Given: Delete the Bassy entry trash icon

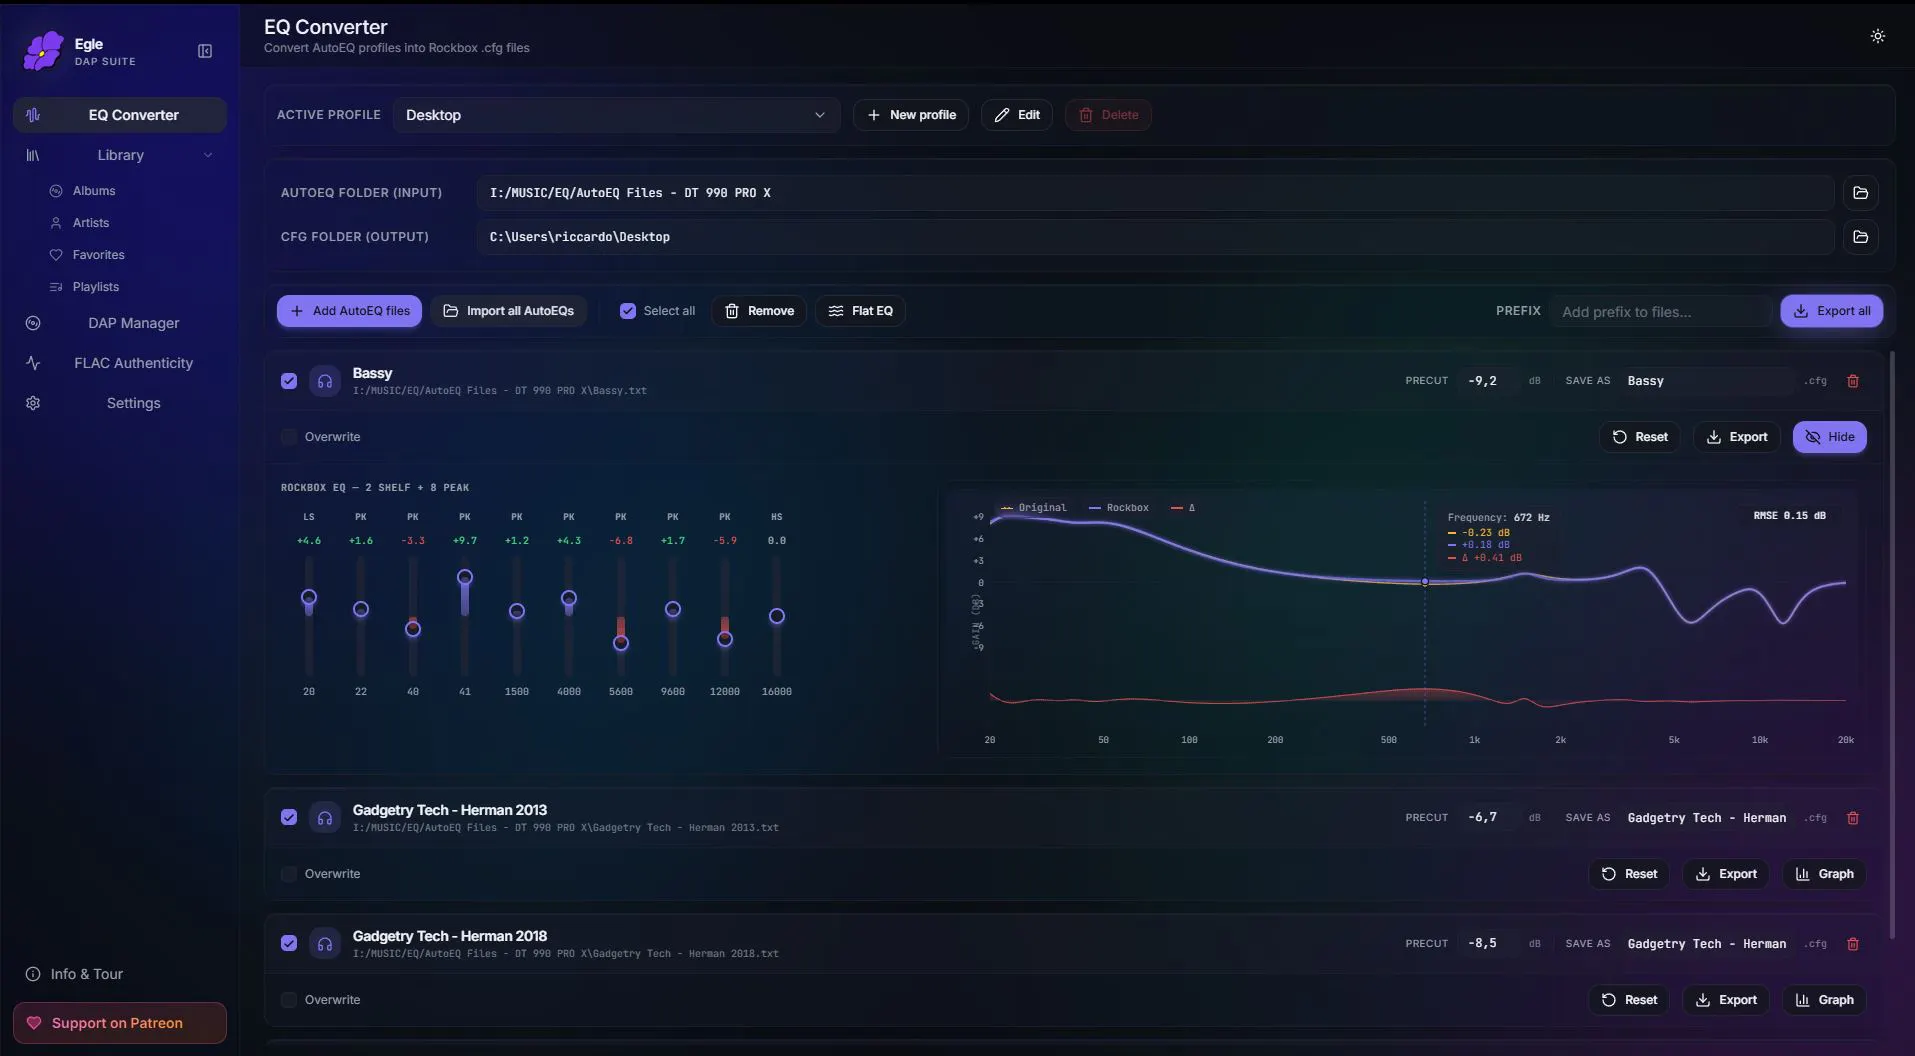Looking at the screenshot, I should click(1852, 381).
